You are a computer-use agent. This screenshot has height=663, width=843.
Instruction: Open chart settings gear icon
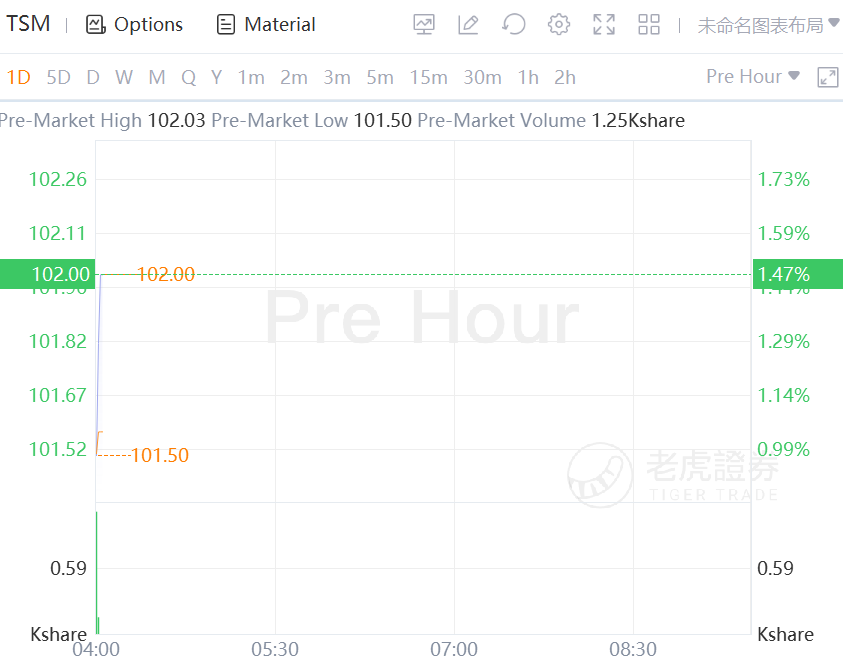[x=559, y=25]
